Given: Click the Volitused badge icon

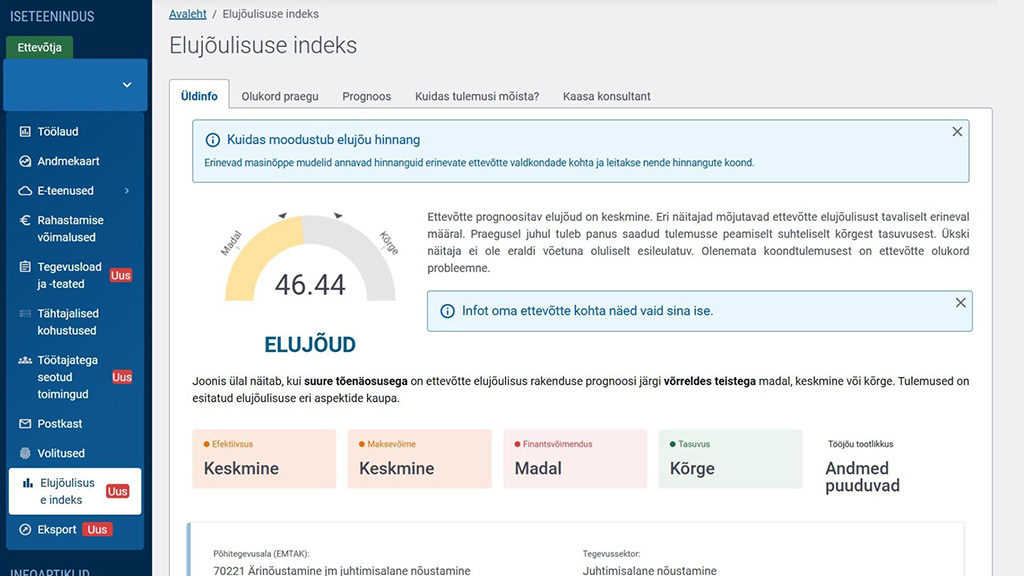Looking at the screenshot, I should (x=26, y=454).
